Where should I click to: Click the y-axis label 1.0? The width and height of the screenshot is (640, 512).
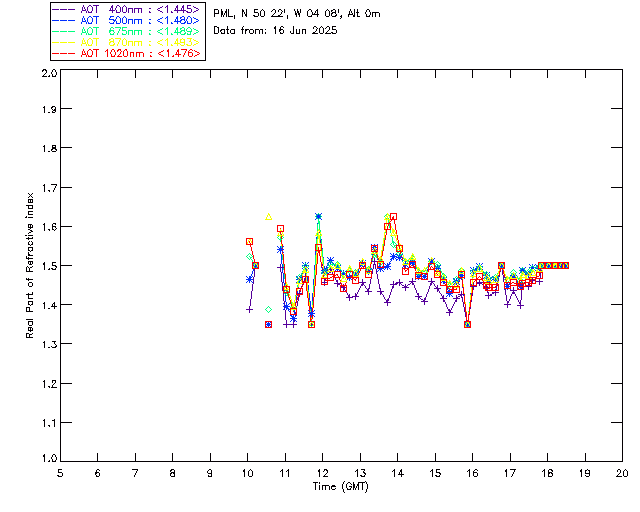click(x=49, y=459)
